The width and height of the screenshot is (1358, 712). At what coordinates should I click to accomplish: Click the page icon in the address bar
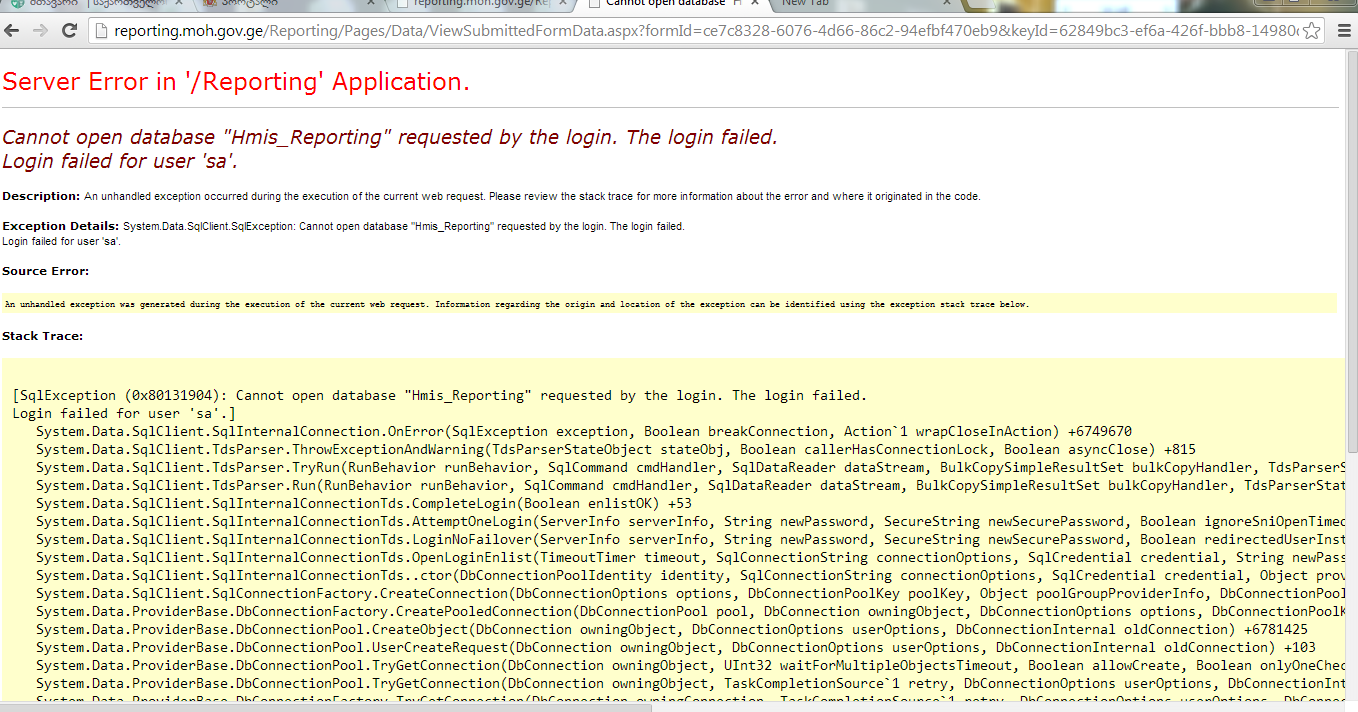(101, 31)
